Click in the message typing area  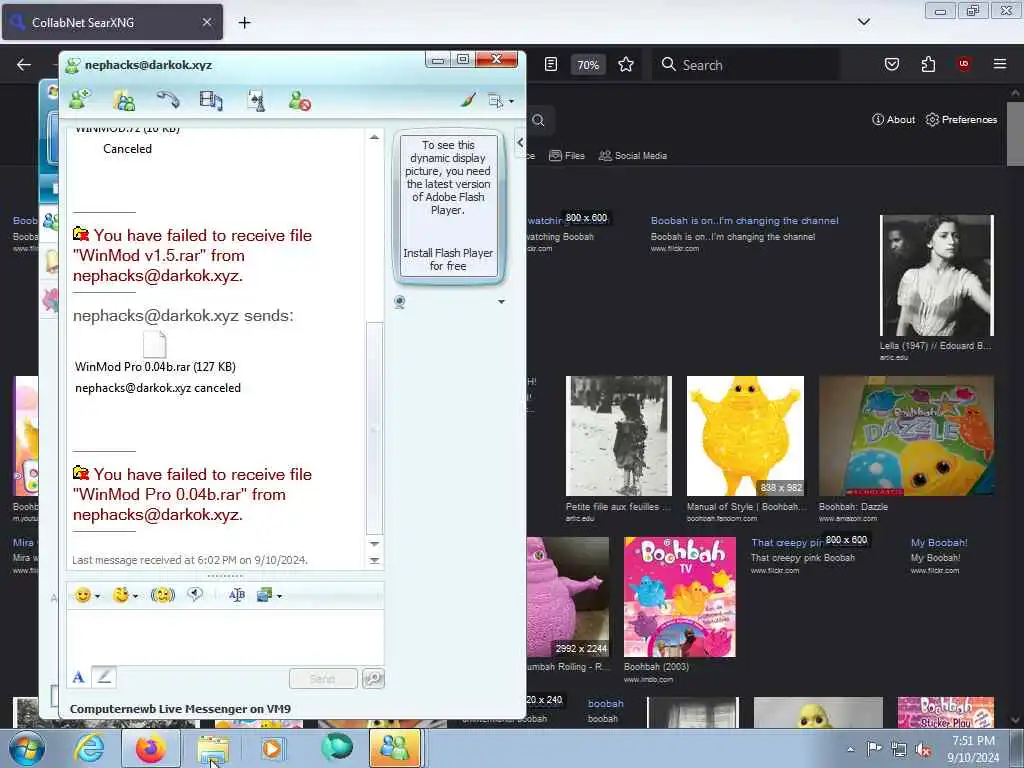tap(225, 637)
